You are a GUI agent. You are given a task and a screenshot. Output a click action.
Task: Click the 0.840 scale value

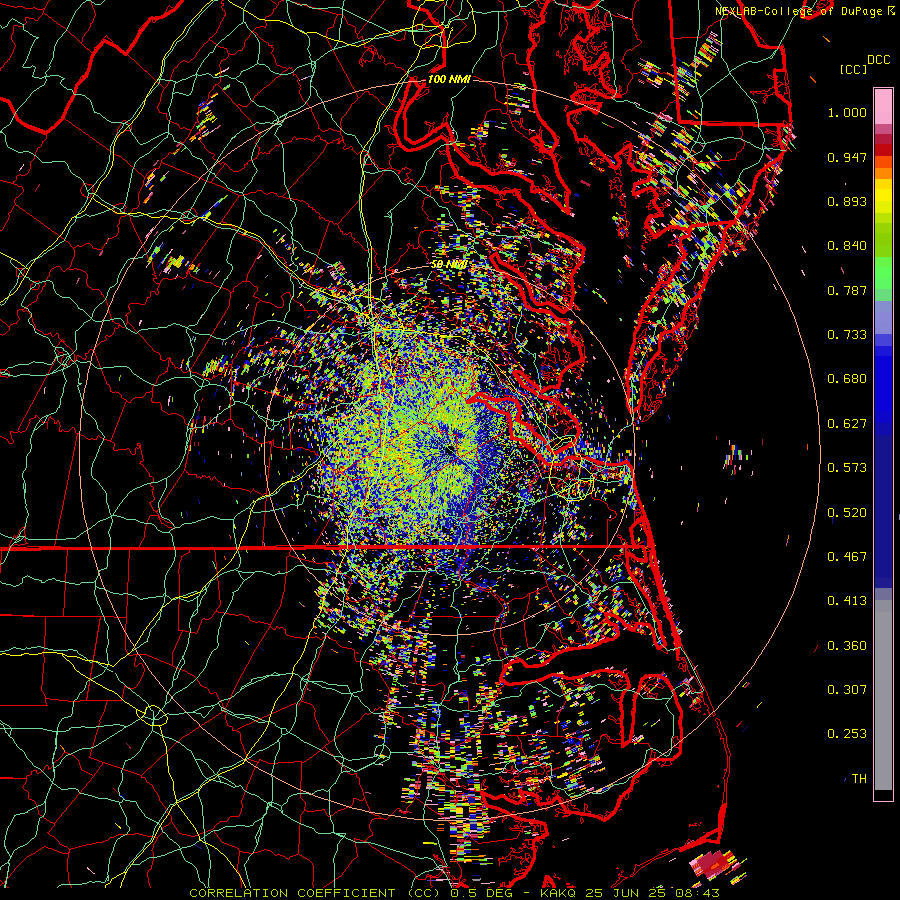point(847,246)
